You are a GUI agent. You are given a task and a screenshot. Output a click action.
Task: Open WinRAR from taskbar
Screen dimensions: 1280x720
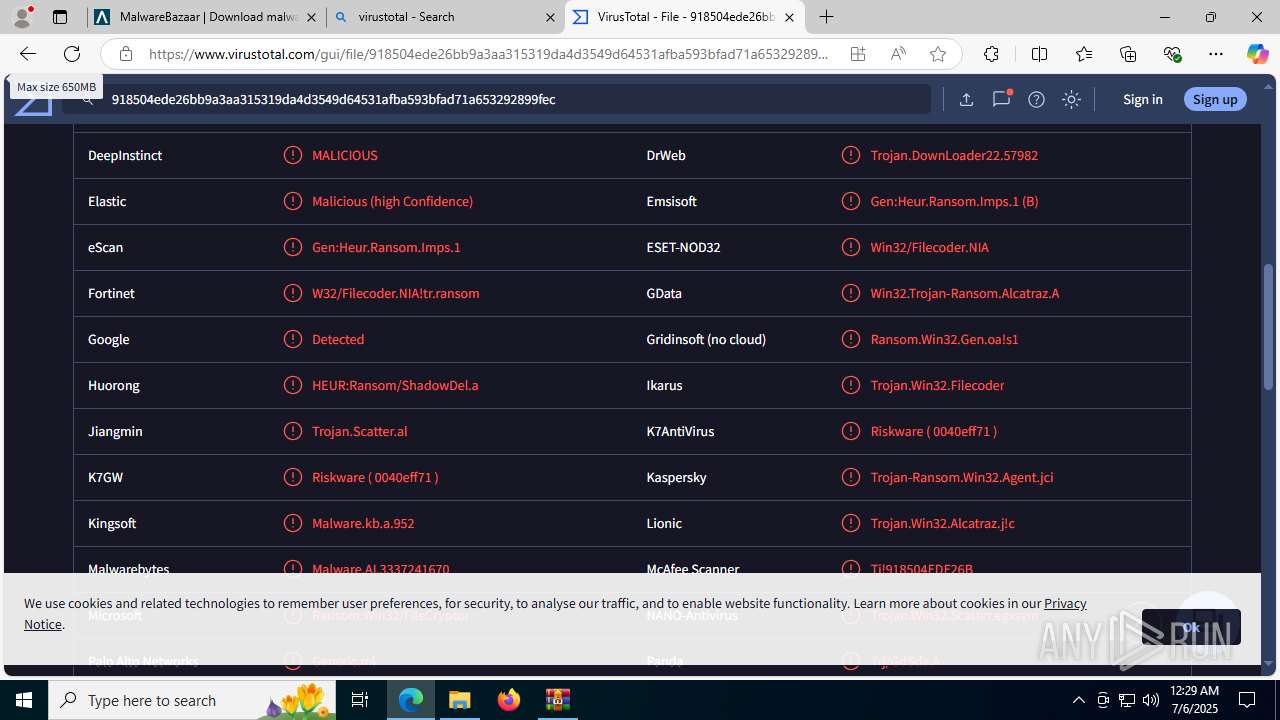(556, 700)
